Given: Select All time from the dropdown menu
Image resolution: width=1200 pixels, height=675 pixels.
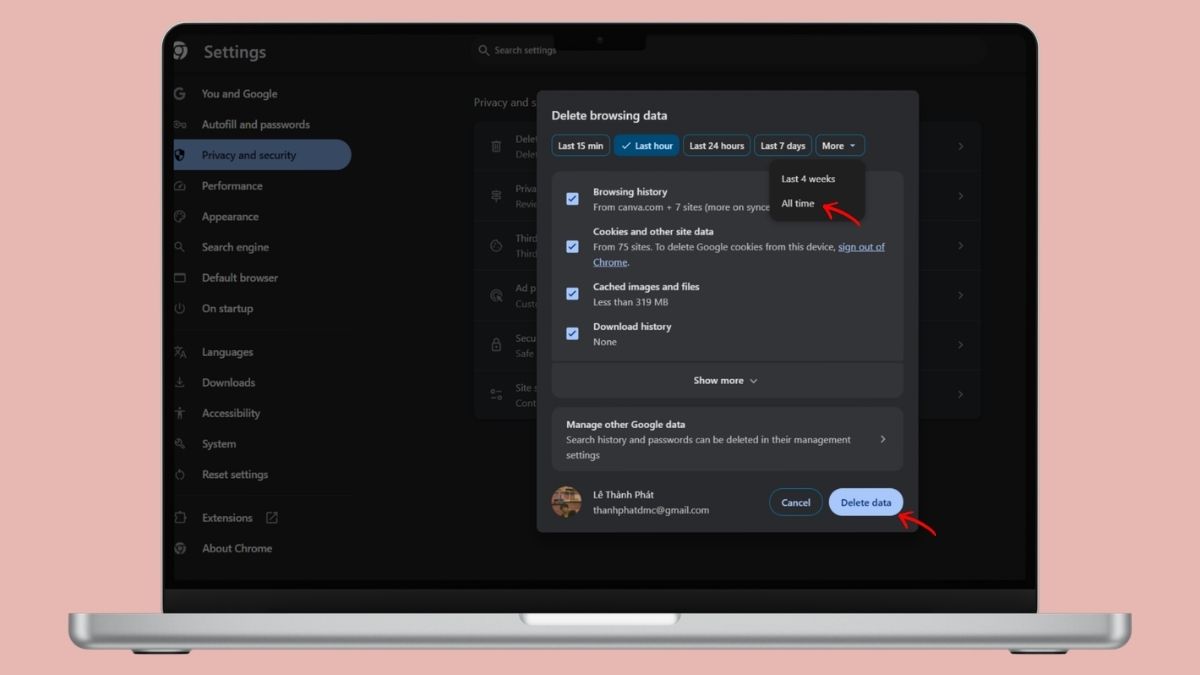Looking at the screenshot, I should [798, 204].
